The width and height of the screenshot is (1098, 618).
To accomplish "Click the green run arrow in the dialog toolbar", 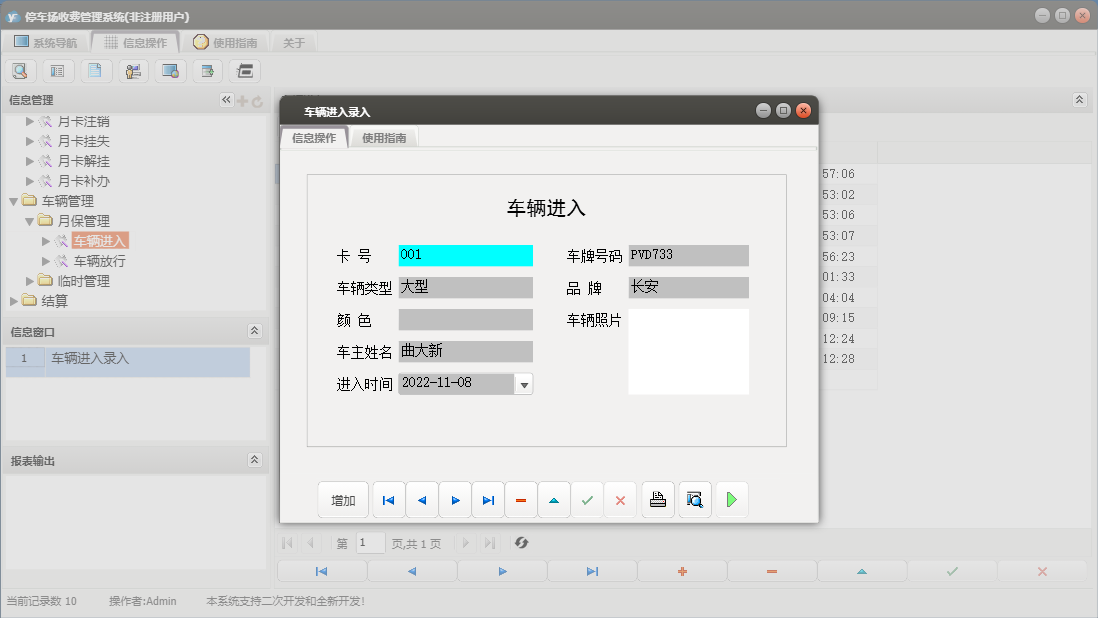I will tap(731, 499).
